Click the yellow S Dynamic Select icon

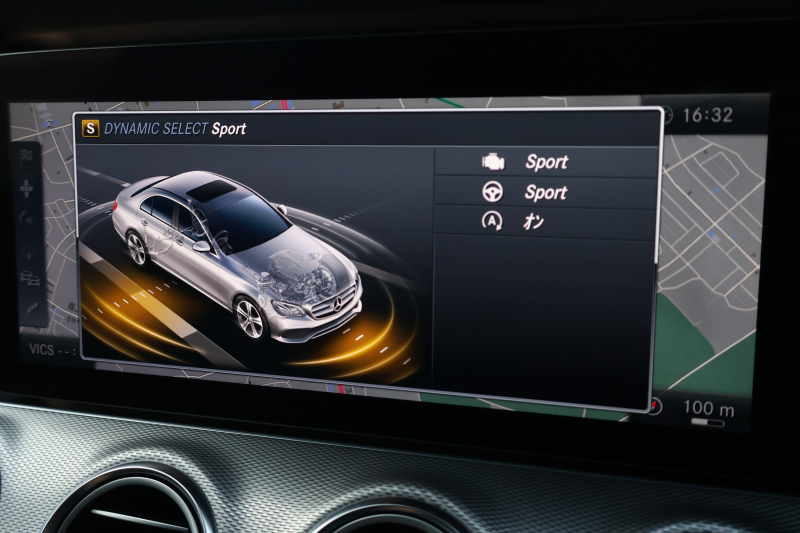[91, 128]
